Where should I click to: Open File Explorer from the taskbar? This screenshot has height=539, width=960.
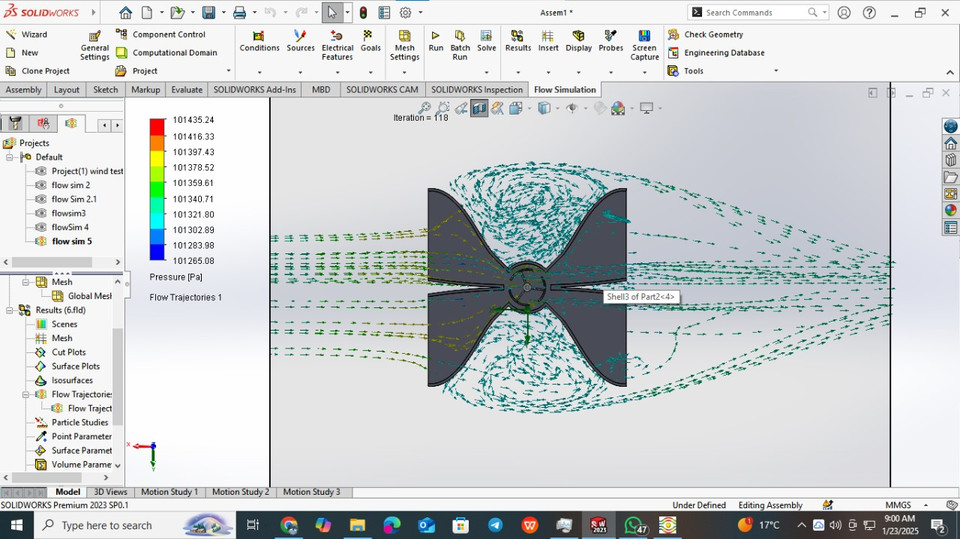[357, 526]
